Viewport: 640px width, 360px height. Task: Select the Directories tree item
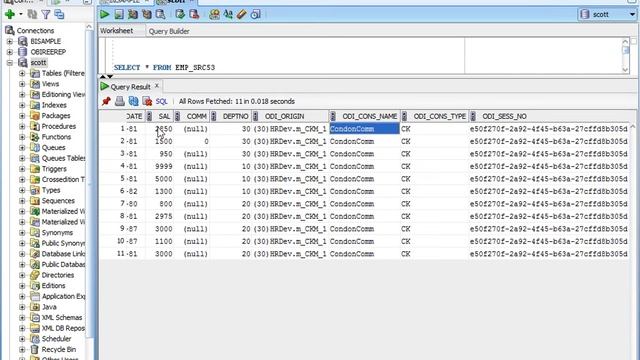[58, 275]
